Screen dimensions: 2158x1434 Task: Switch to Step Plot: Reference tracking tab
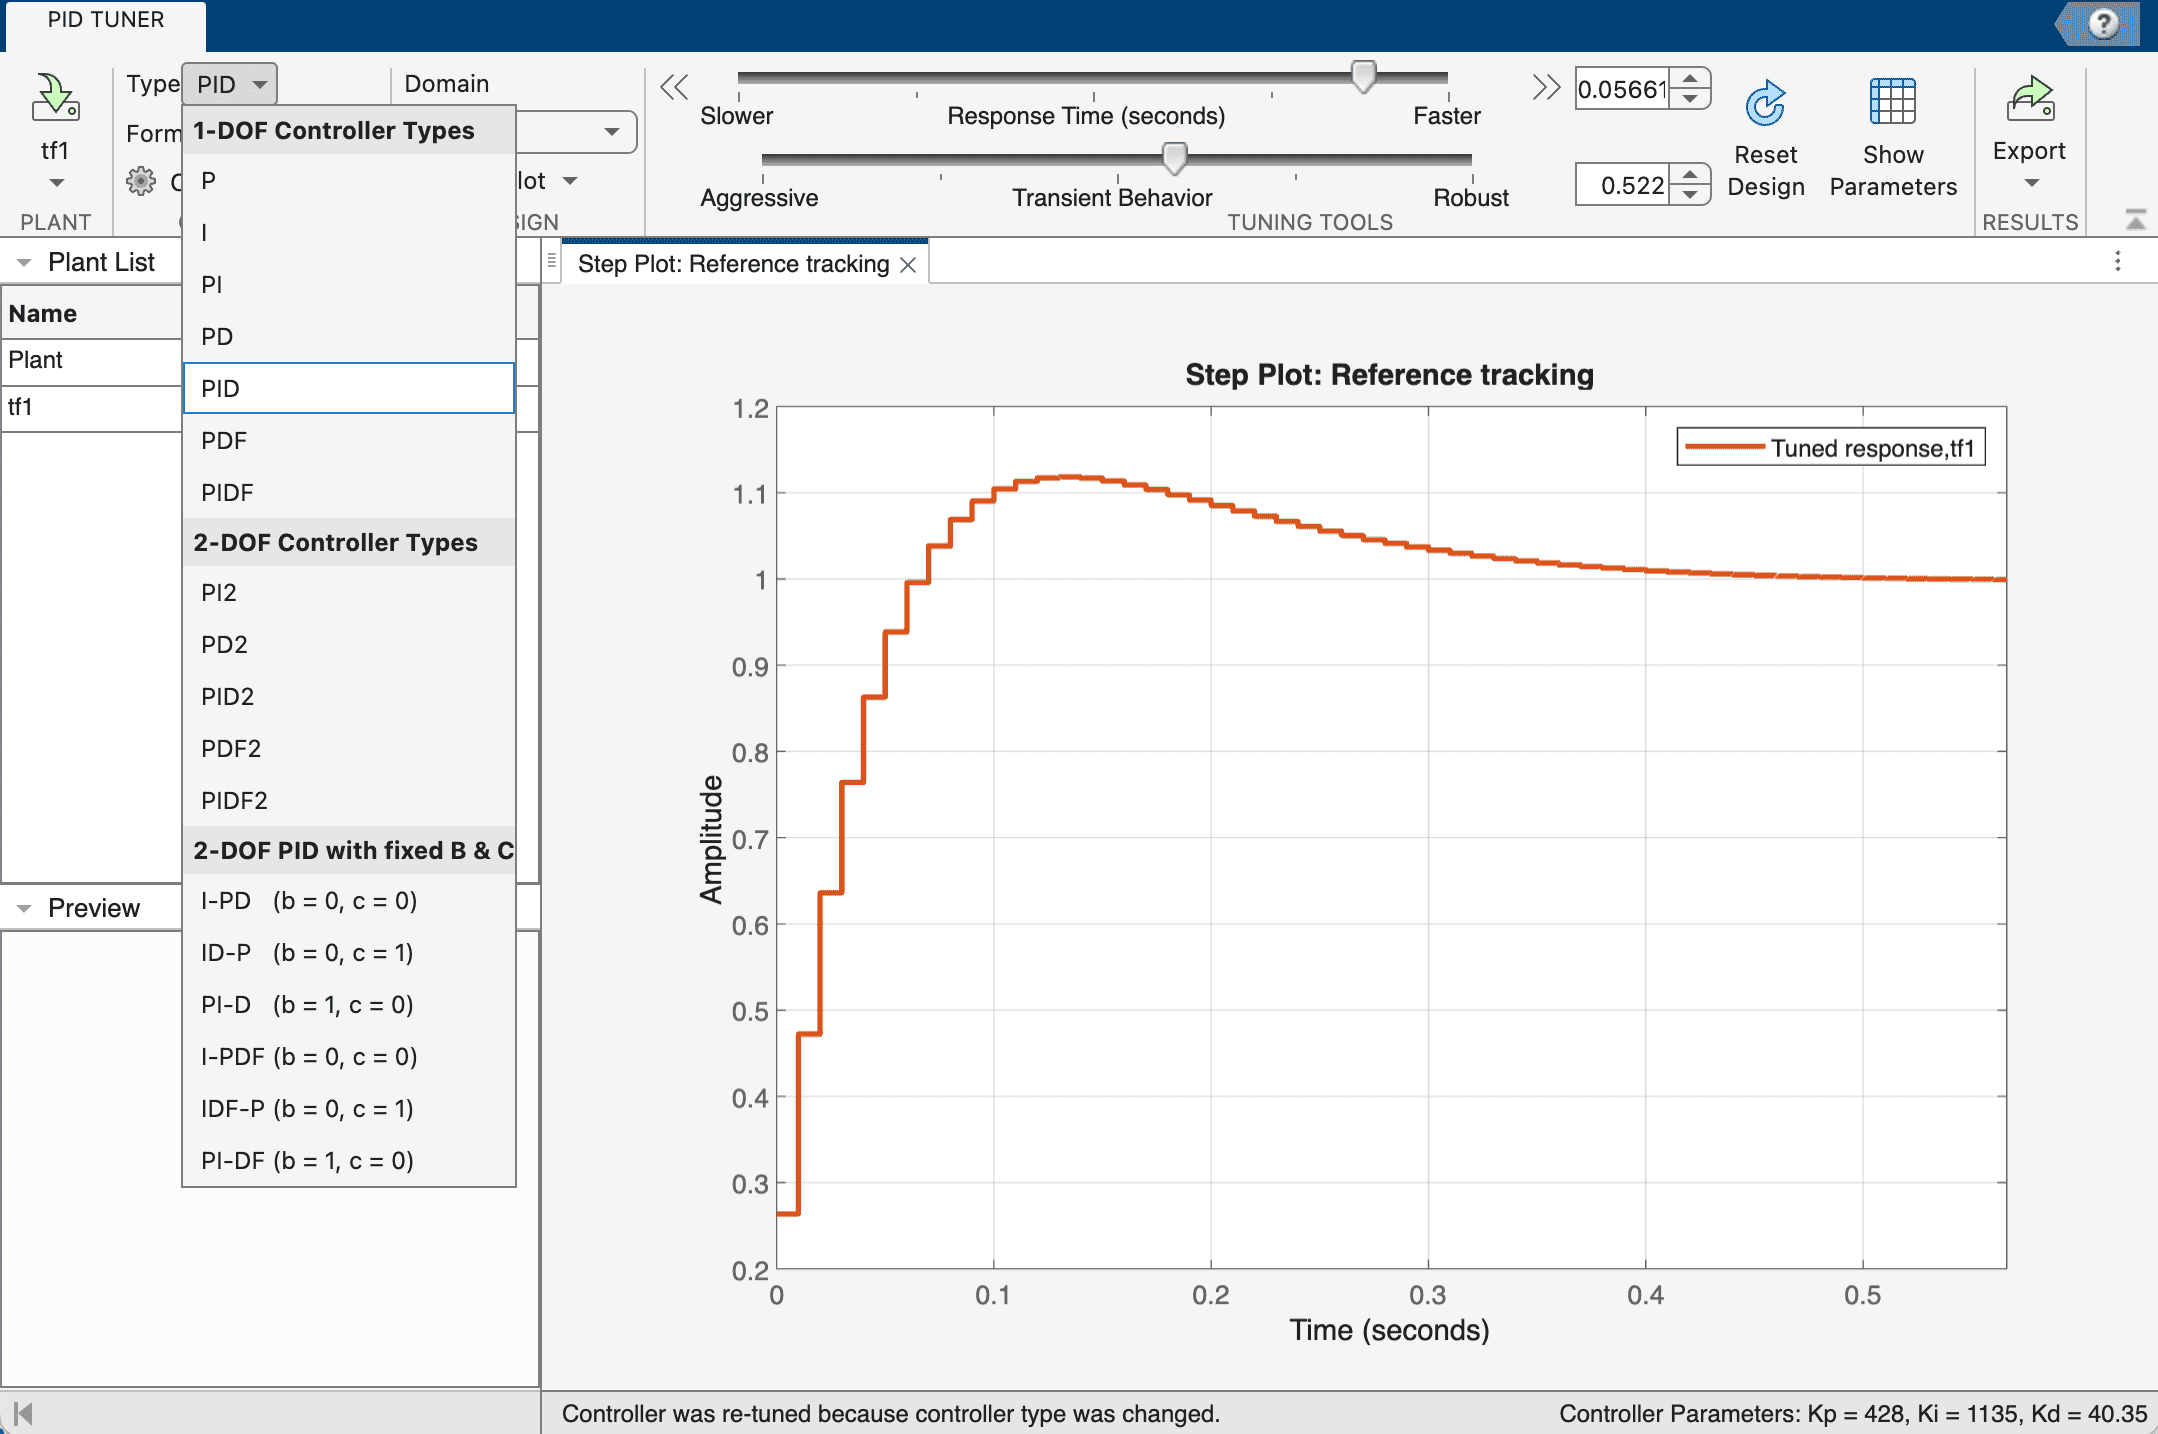[733, 264]
